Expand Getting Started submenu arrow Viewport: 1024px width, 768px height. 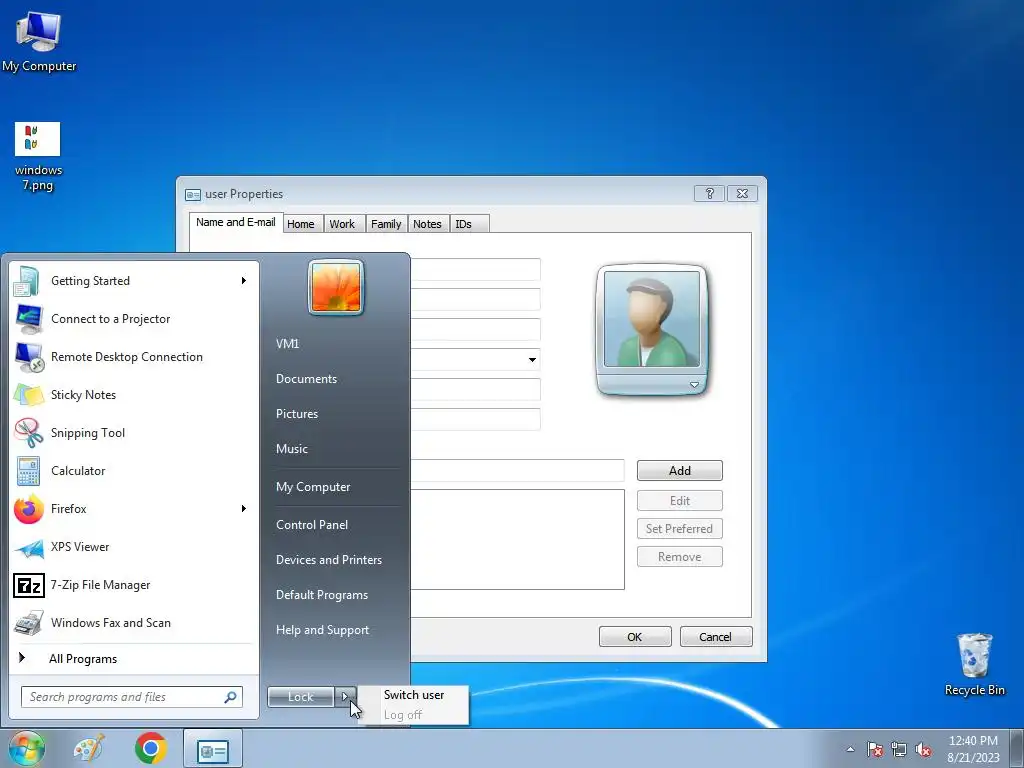[244, 281]
